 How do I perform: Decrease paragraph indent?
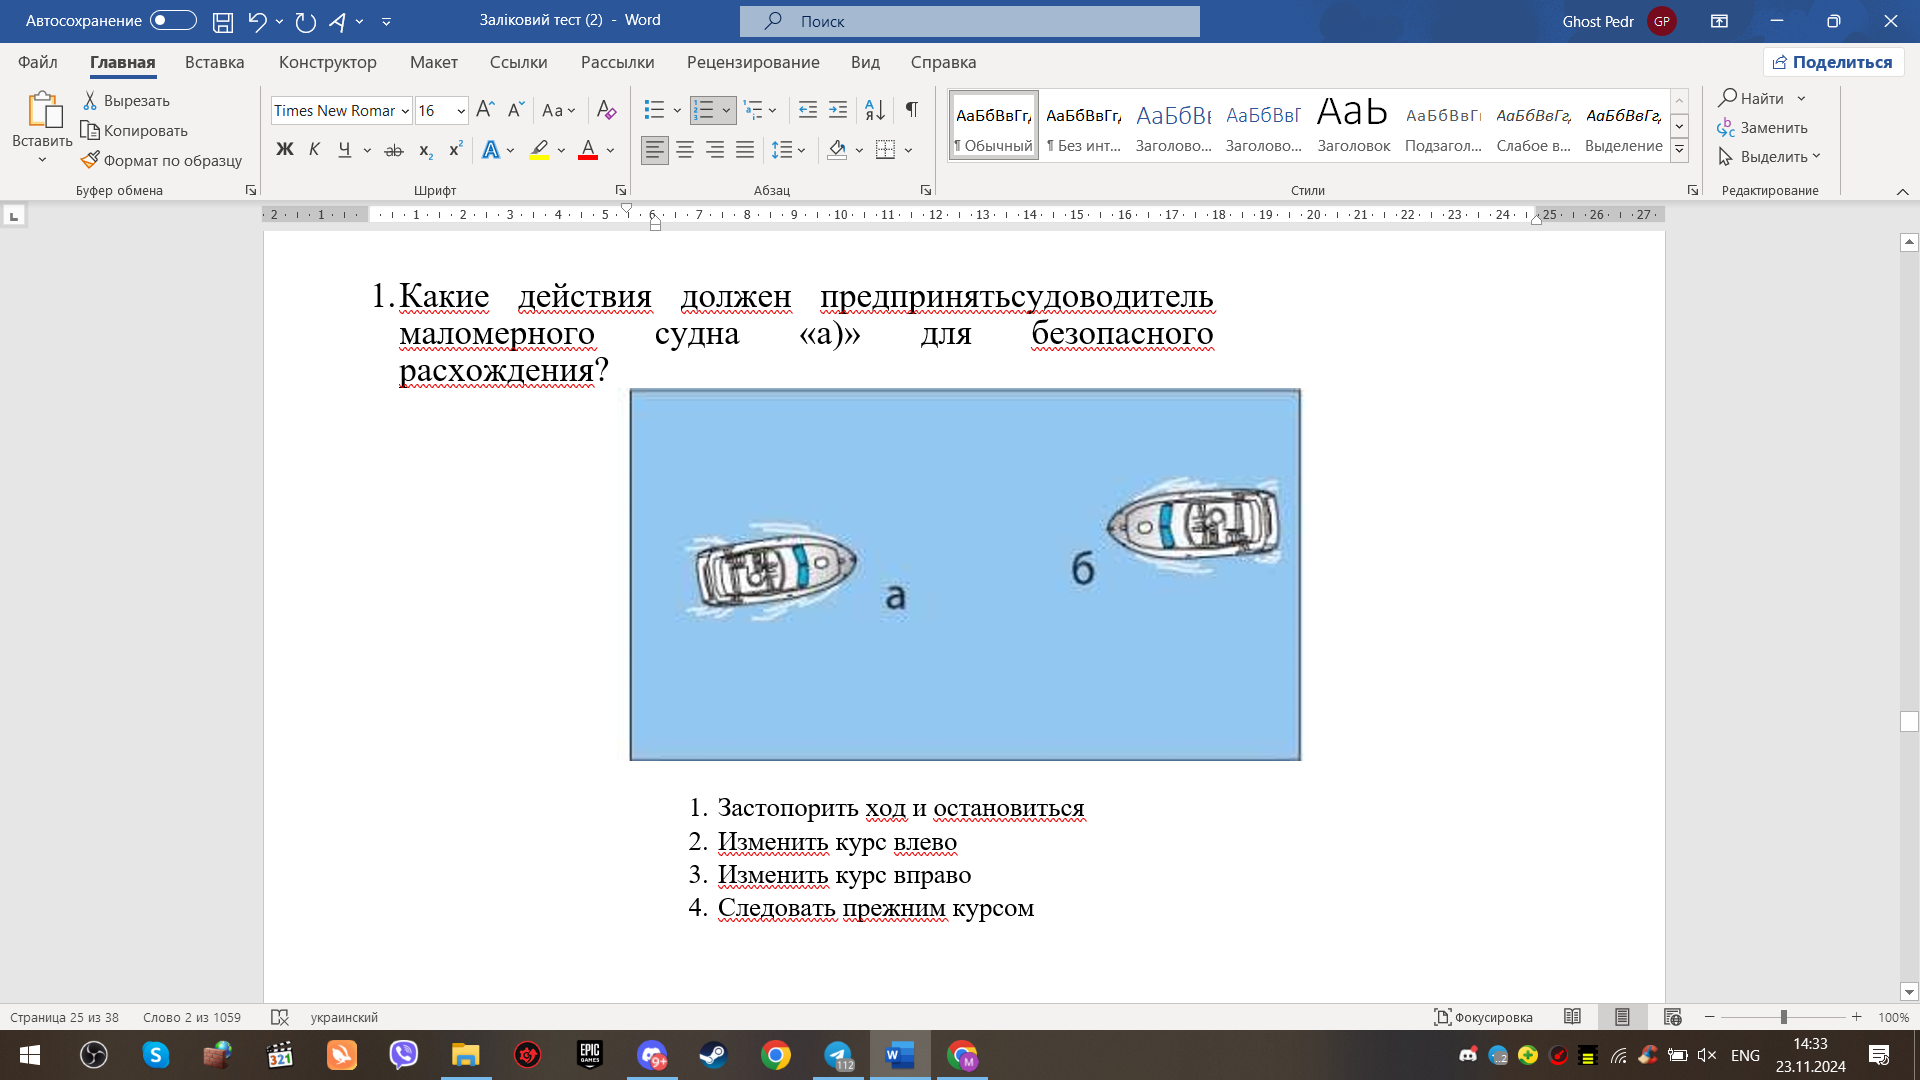pos(808,109)
